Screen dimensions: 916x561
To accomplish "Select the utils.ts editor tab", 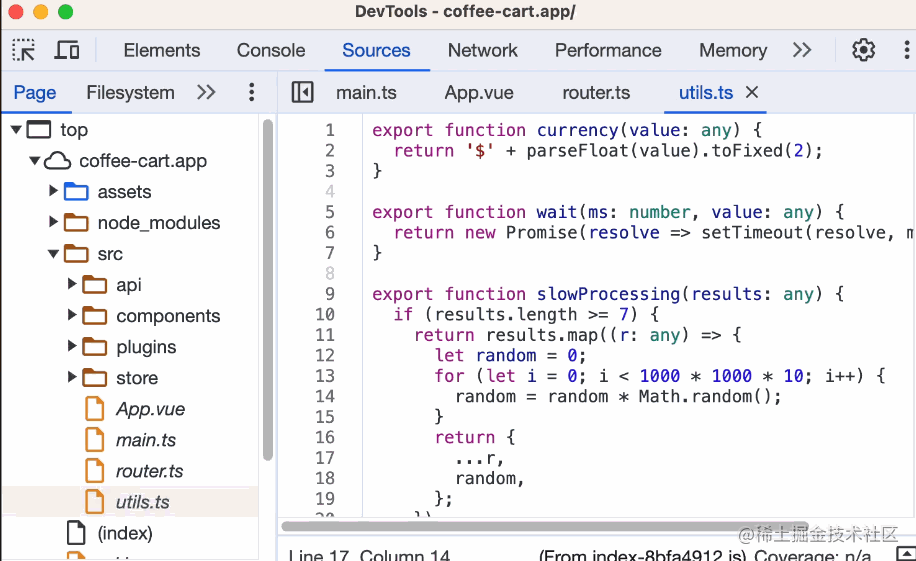I will pyautogui.click(x=706, y=92).
